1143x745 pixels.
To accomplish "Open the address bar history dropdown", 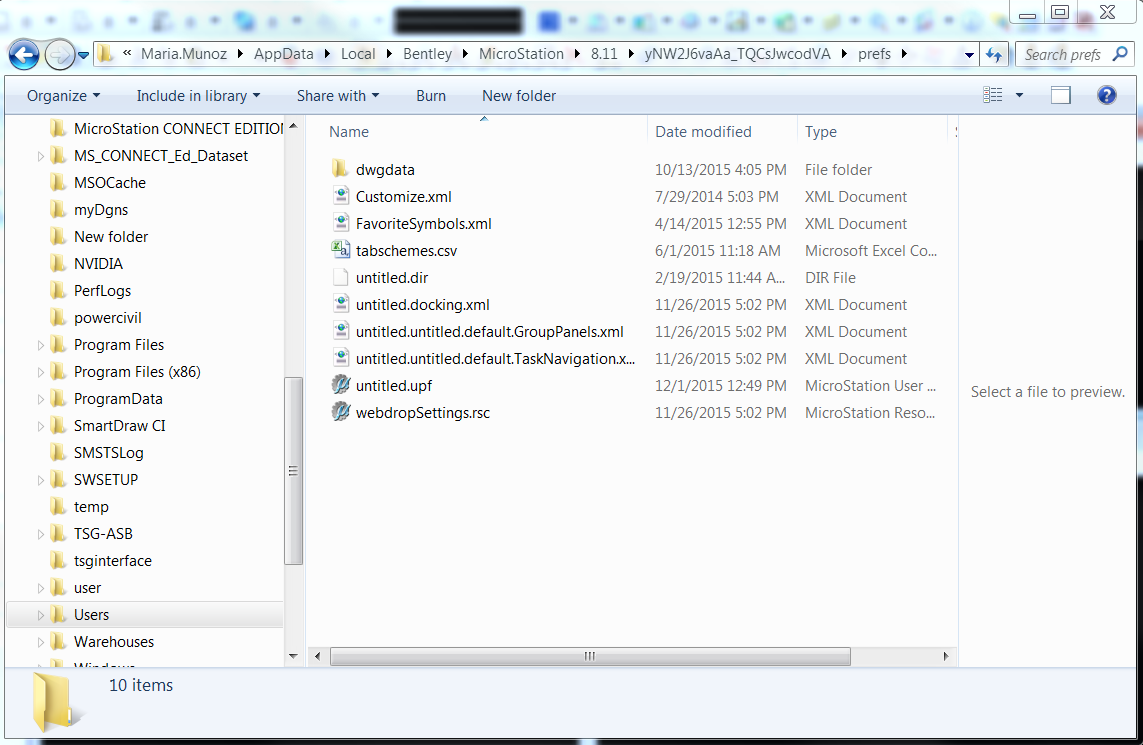I will click(x=969, y=55).
